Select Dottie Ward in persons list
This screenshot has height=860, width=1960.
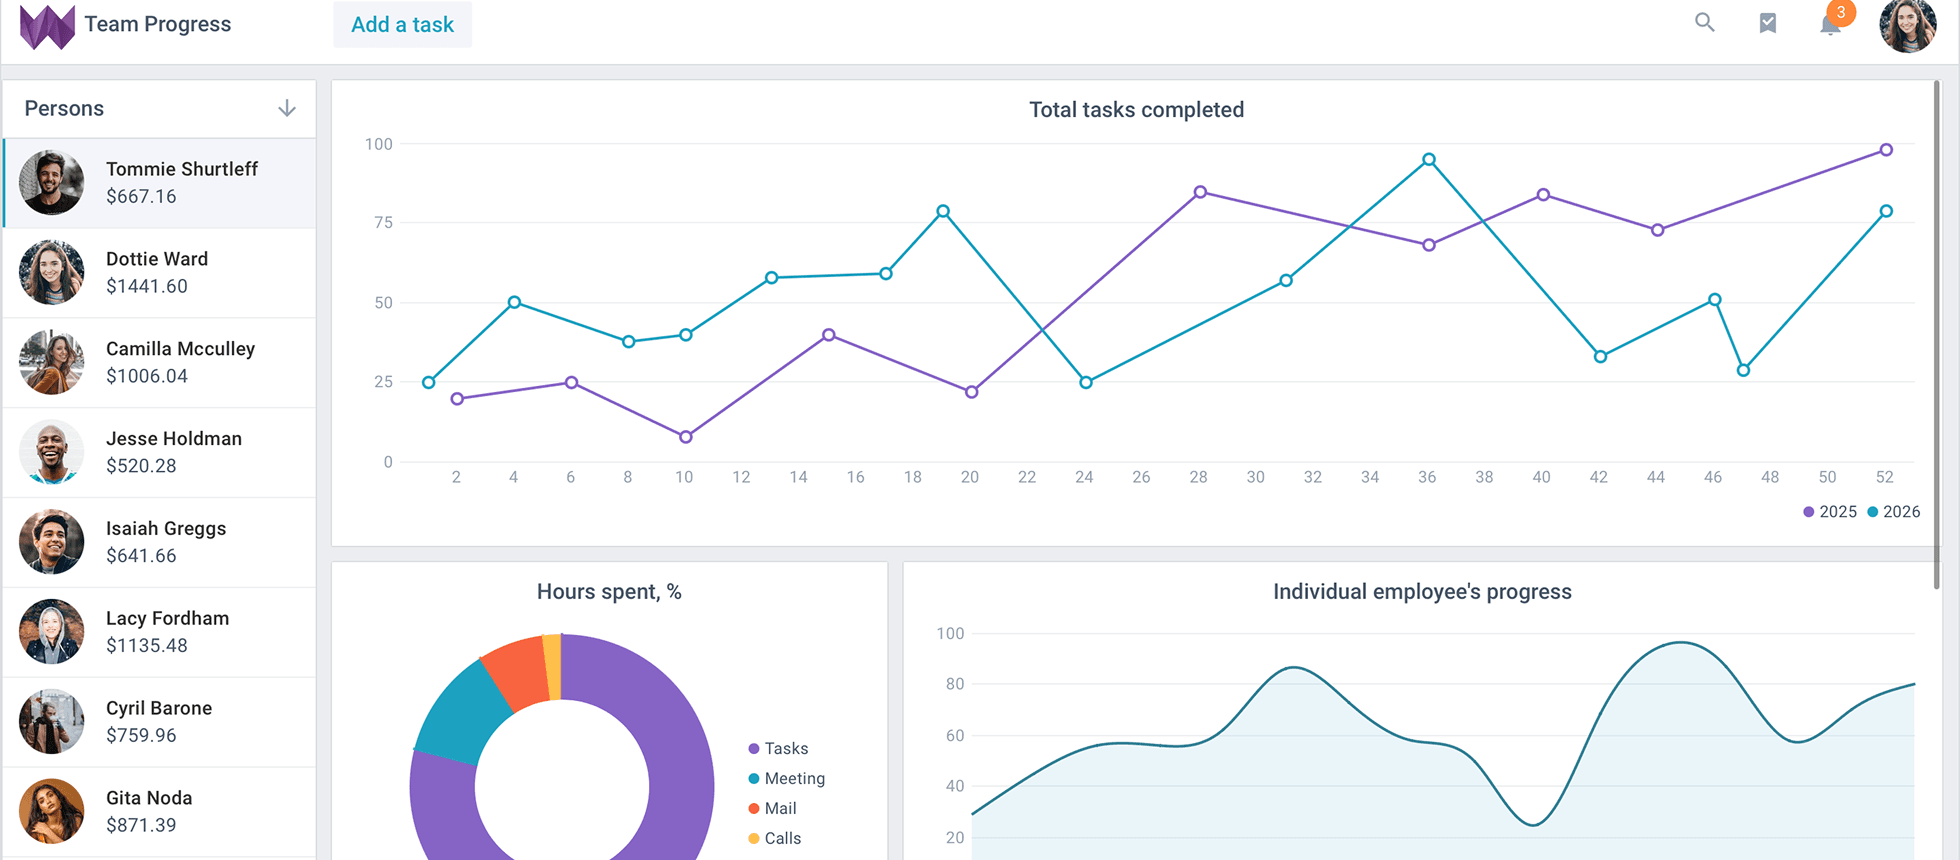[x=160, y=273]
